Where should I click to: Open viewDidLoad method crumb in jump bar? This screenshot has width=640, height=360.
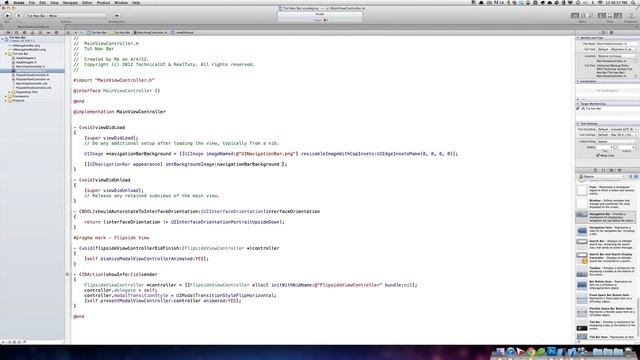[183, 33]
